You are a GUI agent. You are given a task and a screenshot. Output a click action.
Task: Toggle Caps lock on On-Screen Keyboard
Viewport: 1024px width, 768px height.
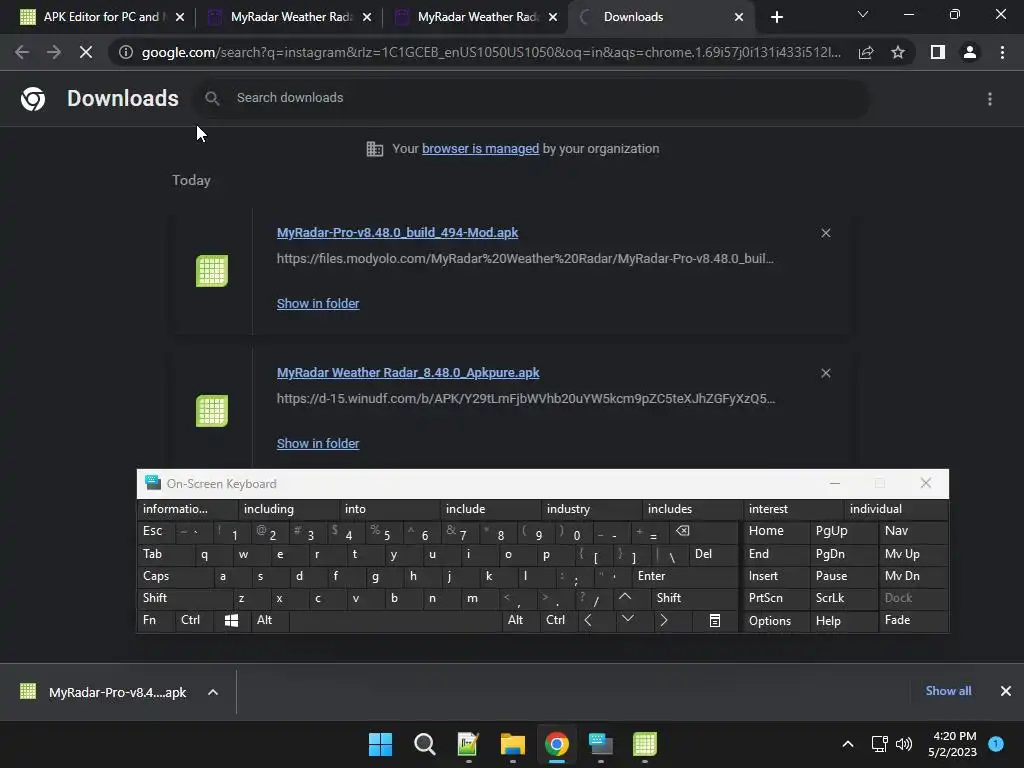[x=175, y=576]
